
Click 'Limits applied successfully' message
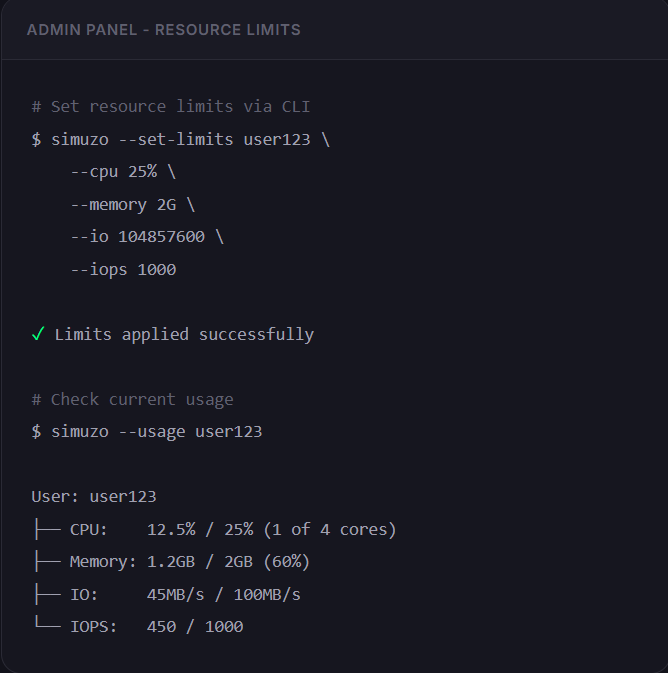[x=184, y=334]
